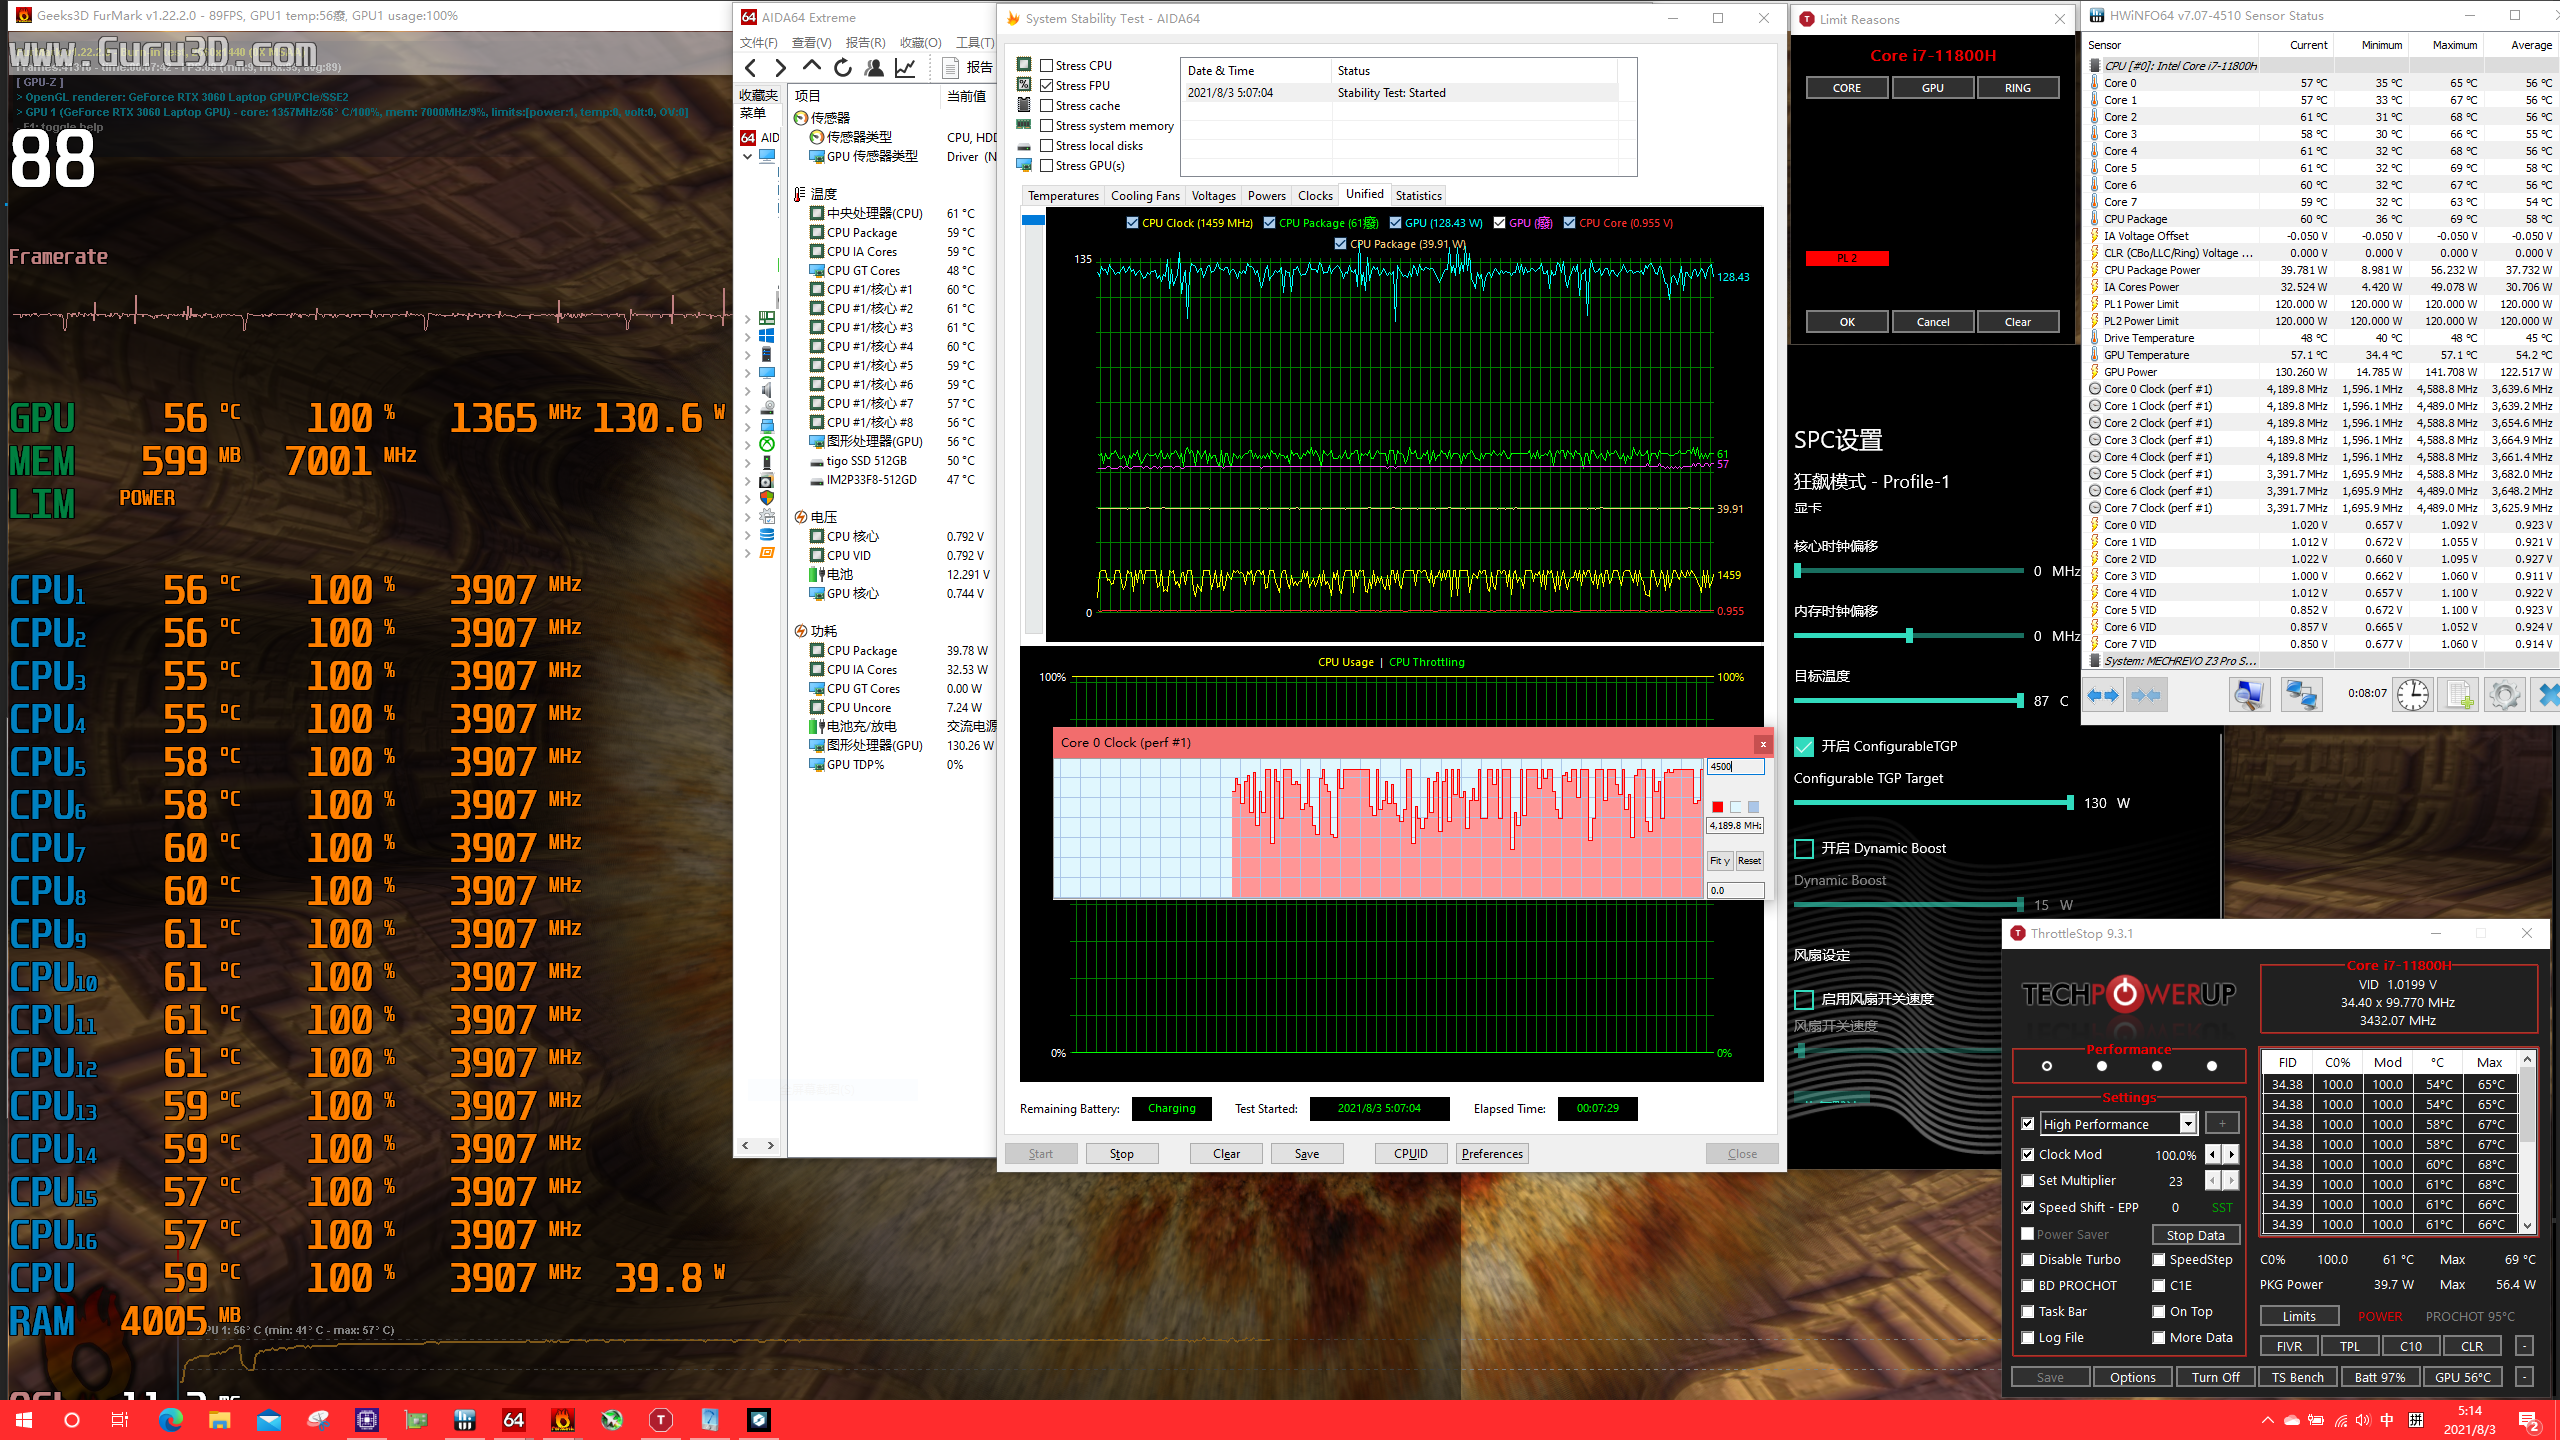Image resolution: width=2560 pixels, height=1440 pixels.
Task: Click HWiNFO clock reset timer icon
Action: tap(2412, 695)
